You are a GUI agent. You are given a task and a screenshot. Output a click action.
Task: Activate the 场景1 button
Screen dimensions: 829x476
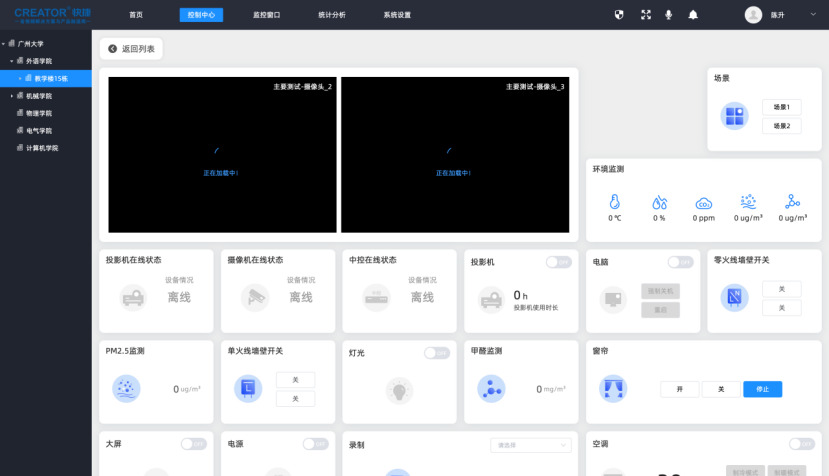781,107
